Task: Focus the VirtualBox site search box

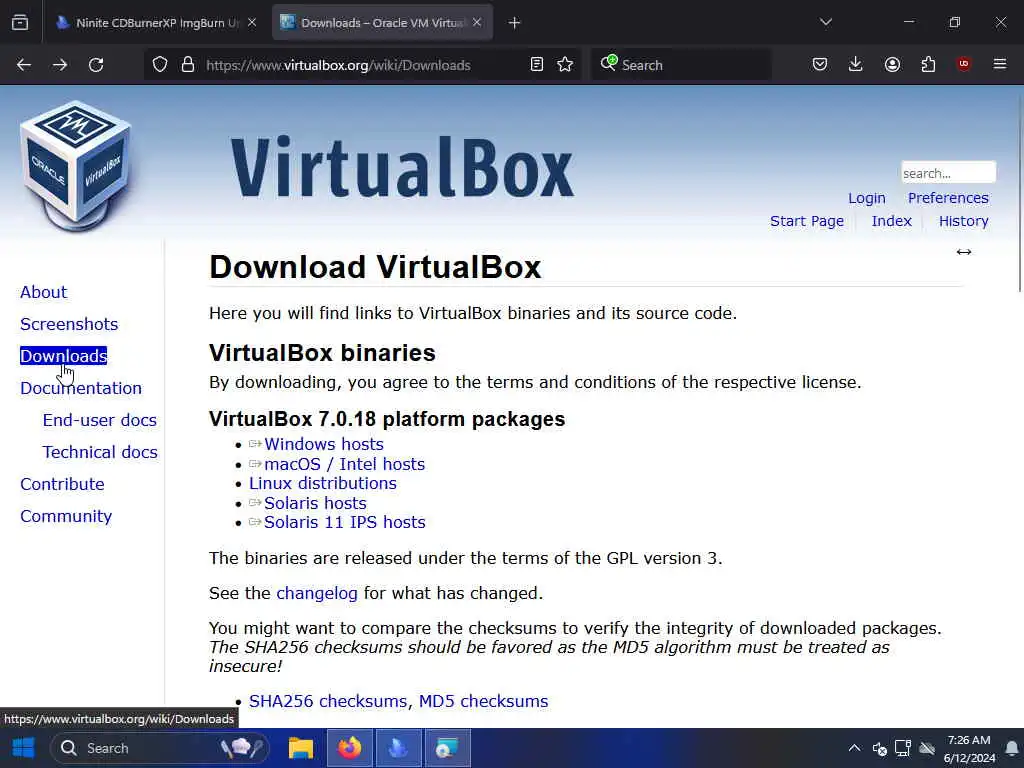Action: click(948, 173)
